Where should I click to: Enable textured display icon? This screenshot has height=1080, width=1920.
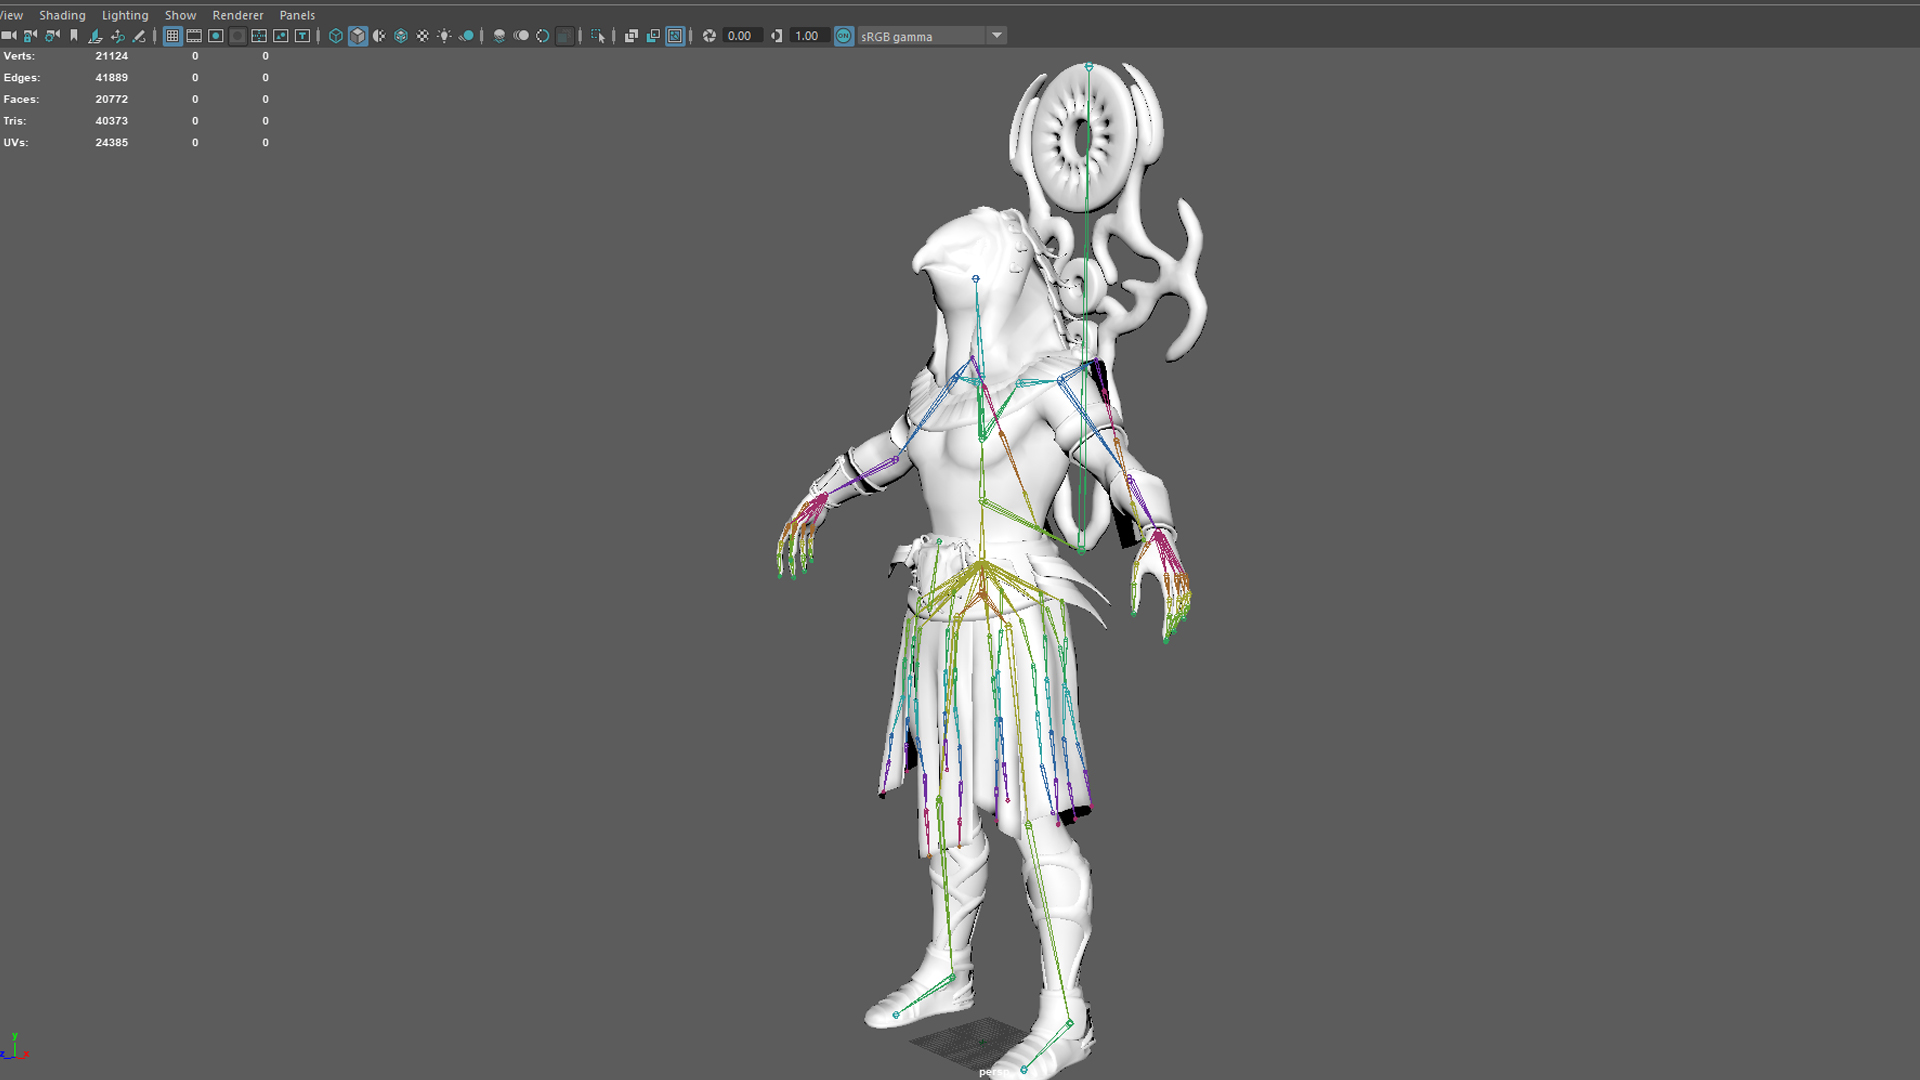click(423, 36)
